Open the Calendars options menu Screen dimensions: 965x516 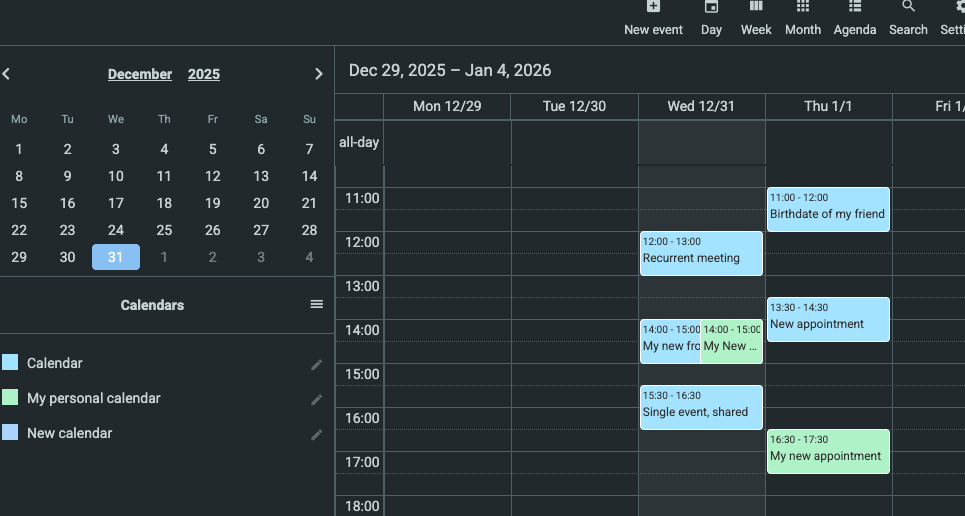317,304
